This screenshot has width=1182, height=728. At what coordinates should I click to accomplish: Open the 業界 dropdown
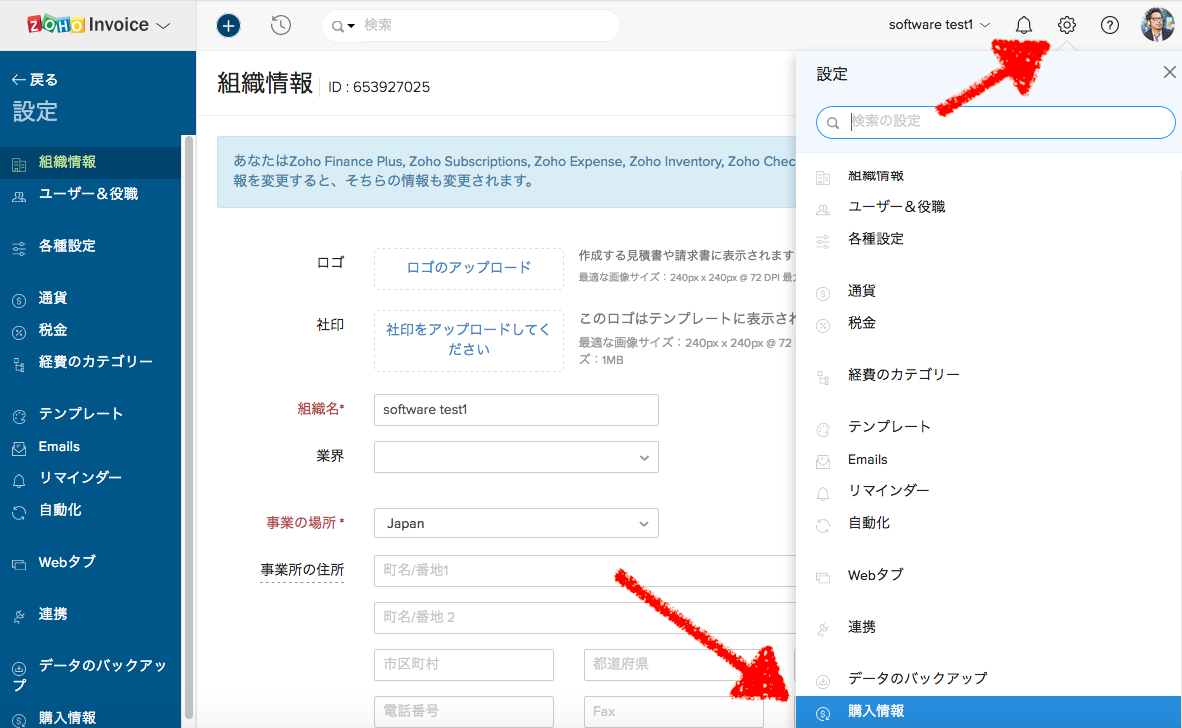[x=516, y=457]
